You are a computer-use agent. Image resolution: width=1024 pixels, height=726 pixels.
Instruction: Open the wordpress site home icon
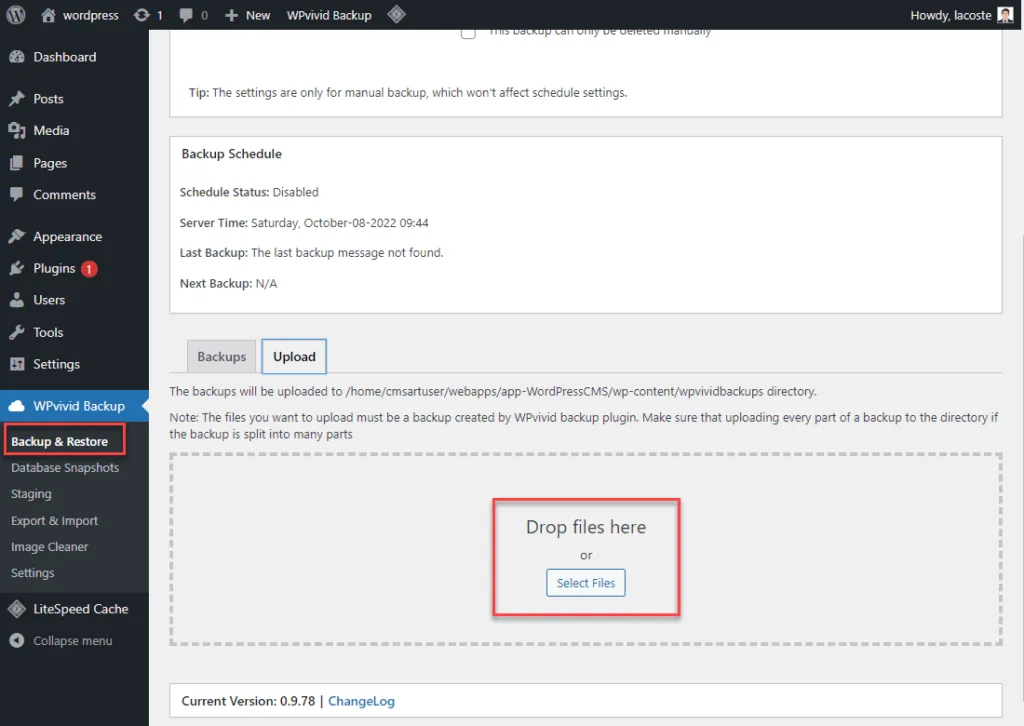(x=48, y=14)
